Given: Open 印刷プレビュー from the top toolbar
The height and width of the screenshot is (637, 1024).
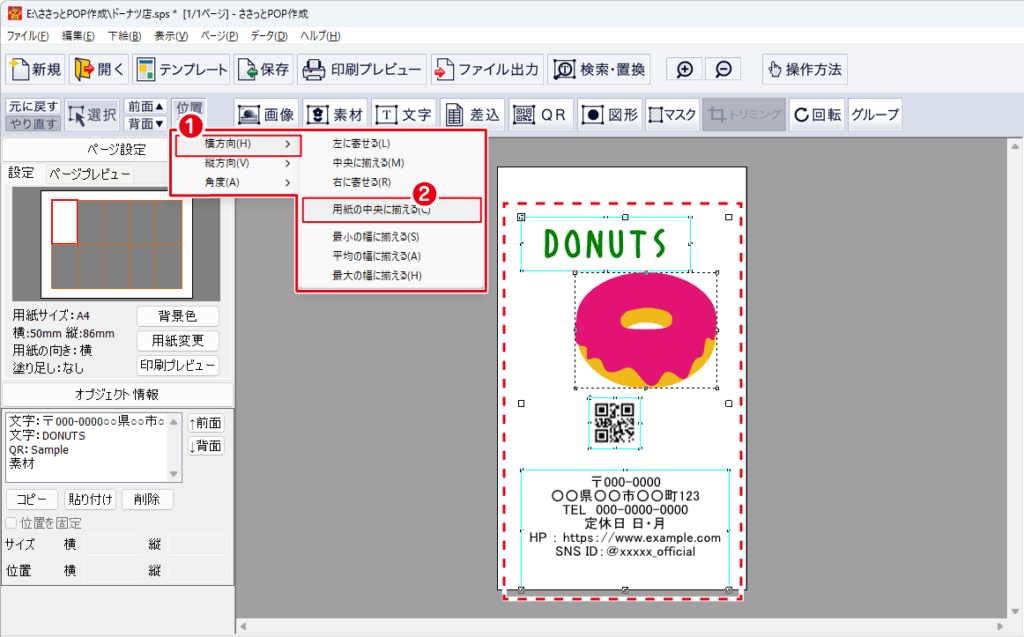Looking at the screenshot, I should [x=361, y=70].
